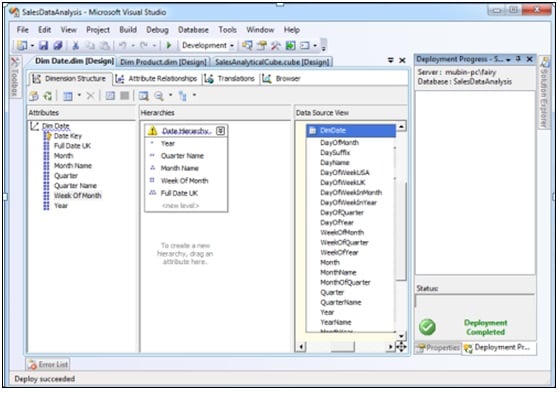
Task: Click the Find Table icon in dimension toolbar
Action: pos(143,96)
